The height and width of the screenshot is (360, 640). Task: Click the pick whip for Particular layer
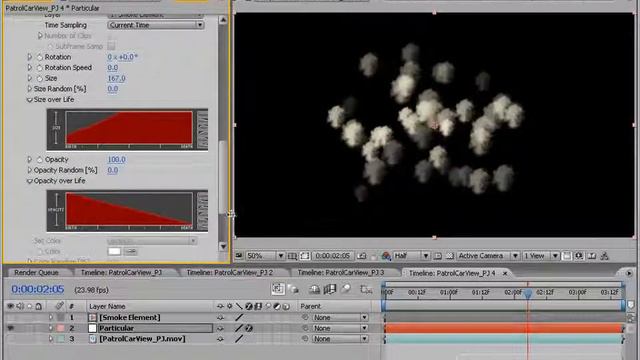point(305,328)
